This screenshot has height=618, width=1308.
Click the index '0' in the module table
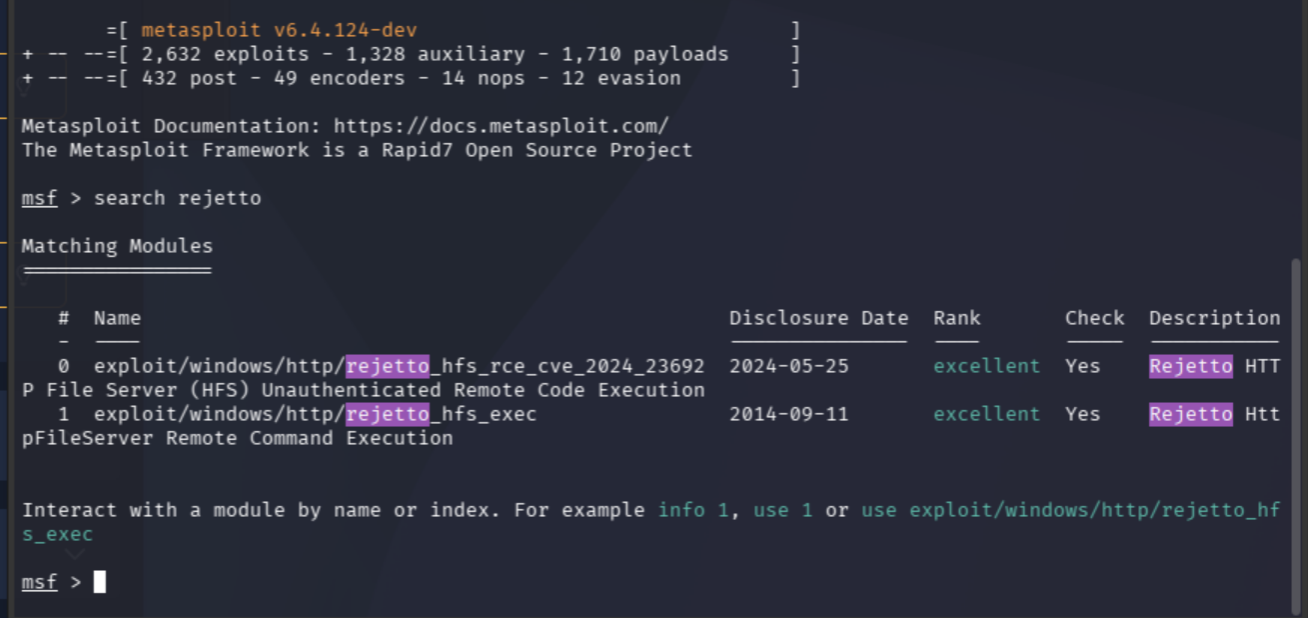(x=63, y=366)
